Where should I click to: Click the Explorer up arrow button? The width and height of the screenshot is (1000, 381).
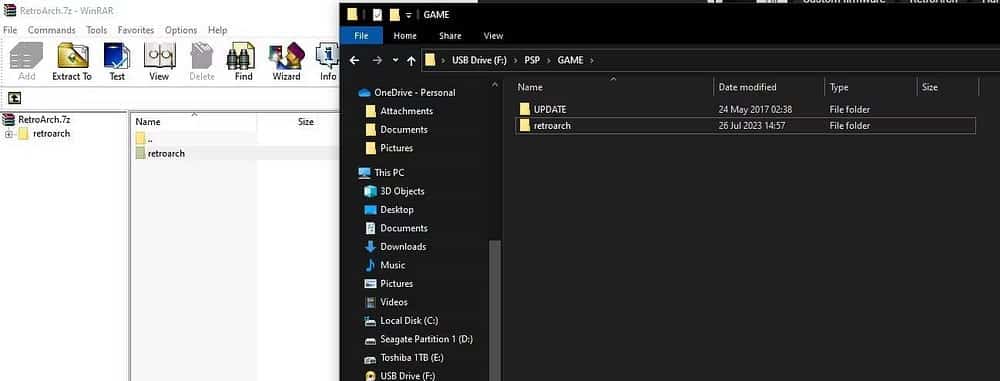pos(411,61)
